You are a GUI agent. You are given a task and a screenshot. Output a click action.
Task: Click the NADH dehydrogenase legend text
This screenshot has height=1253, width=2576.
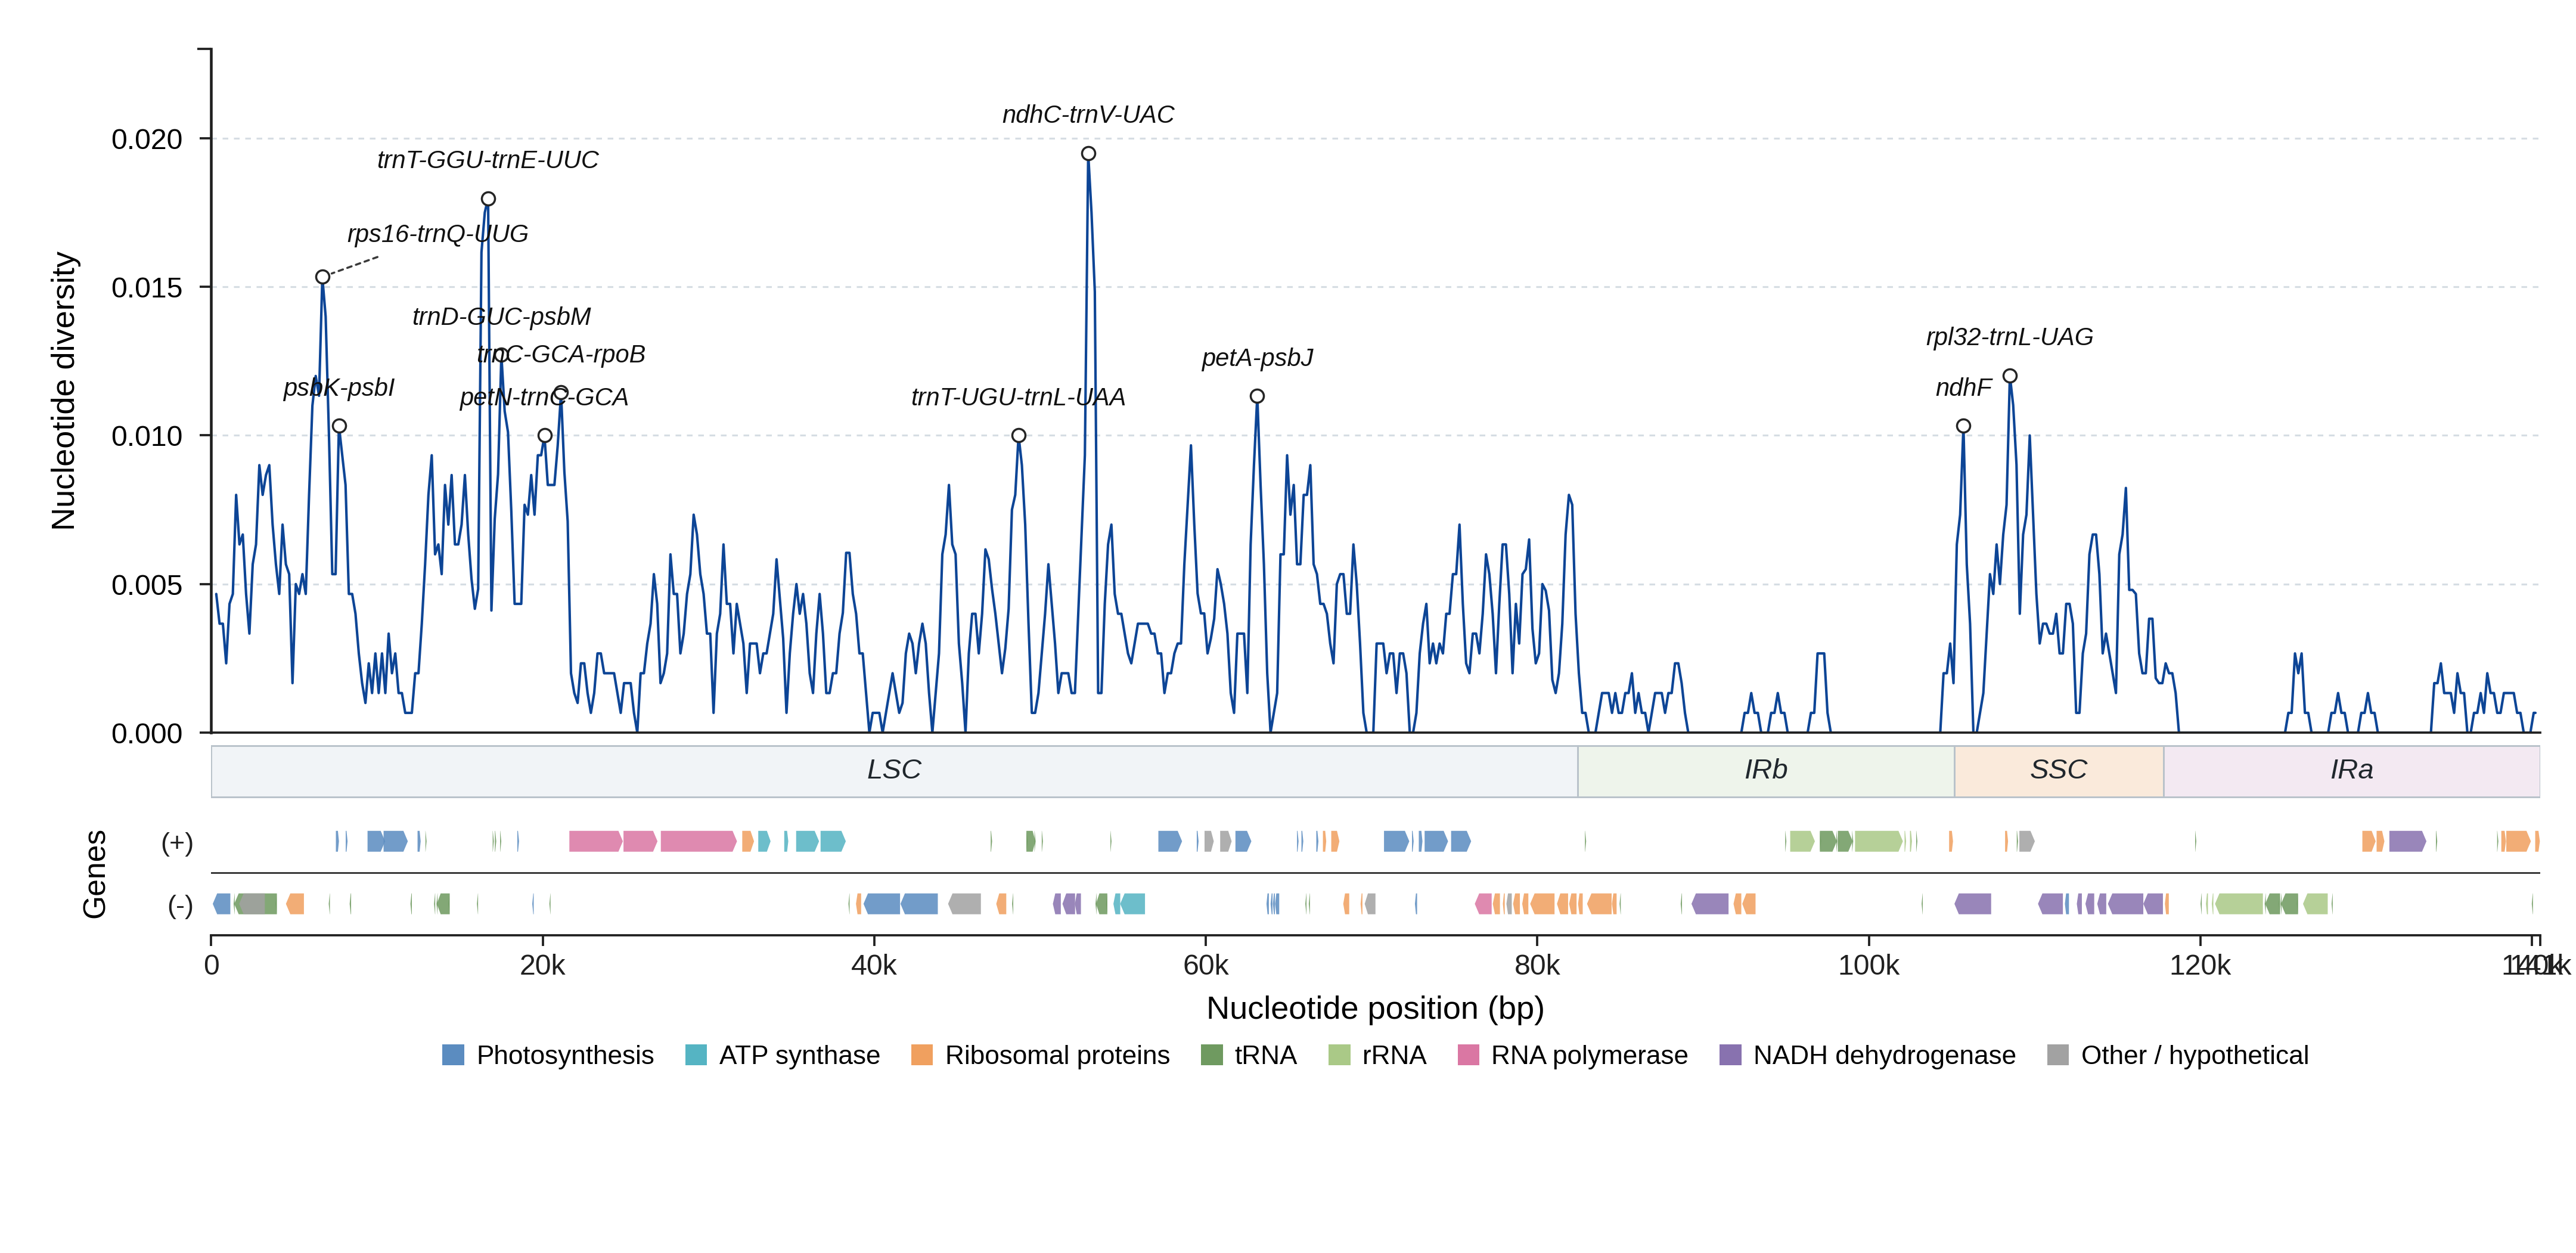pyautogui.click(x=1884, y=1055)
